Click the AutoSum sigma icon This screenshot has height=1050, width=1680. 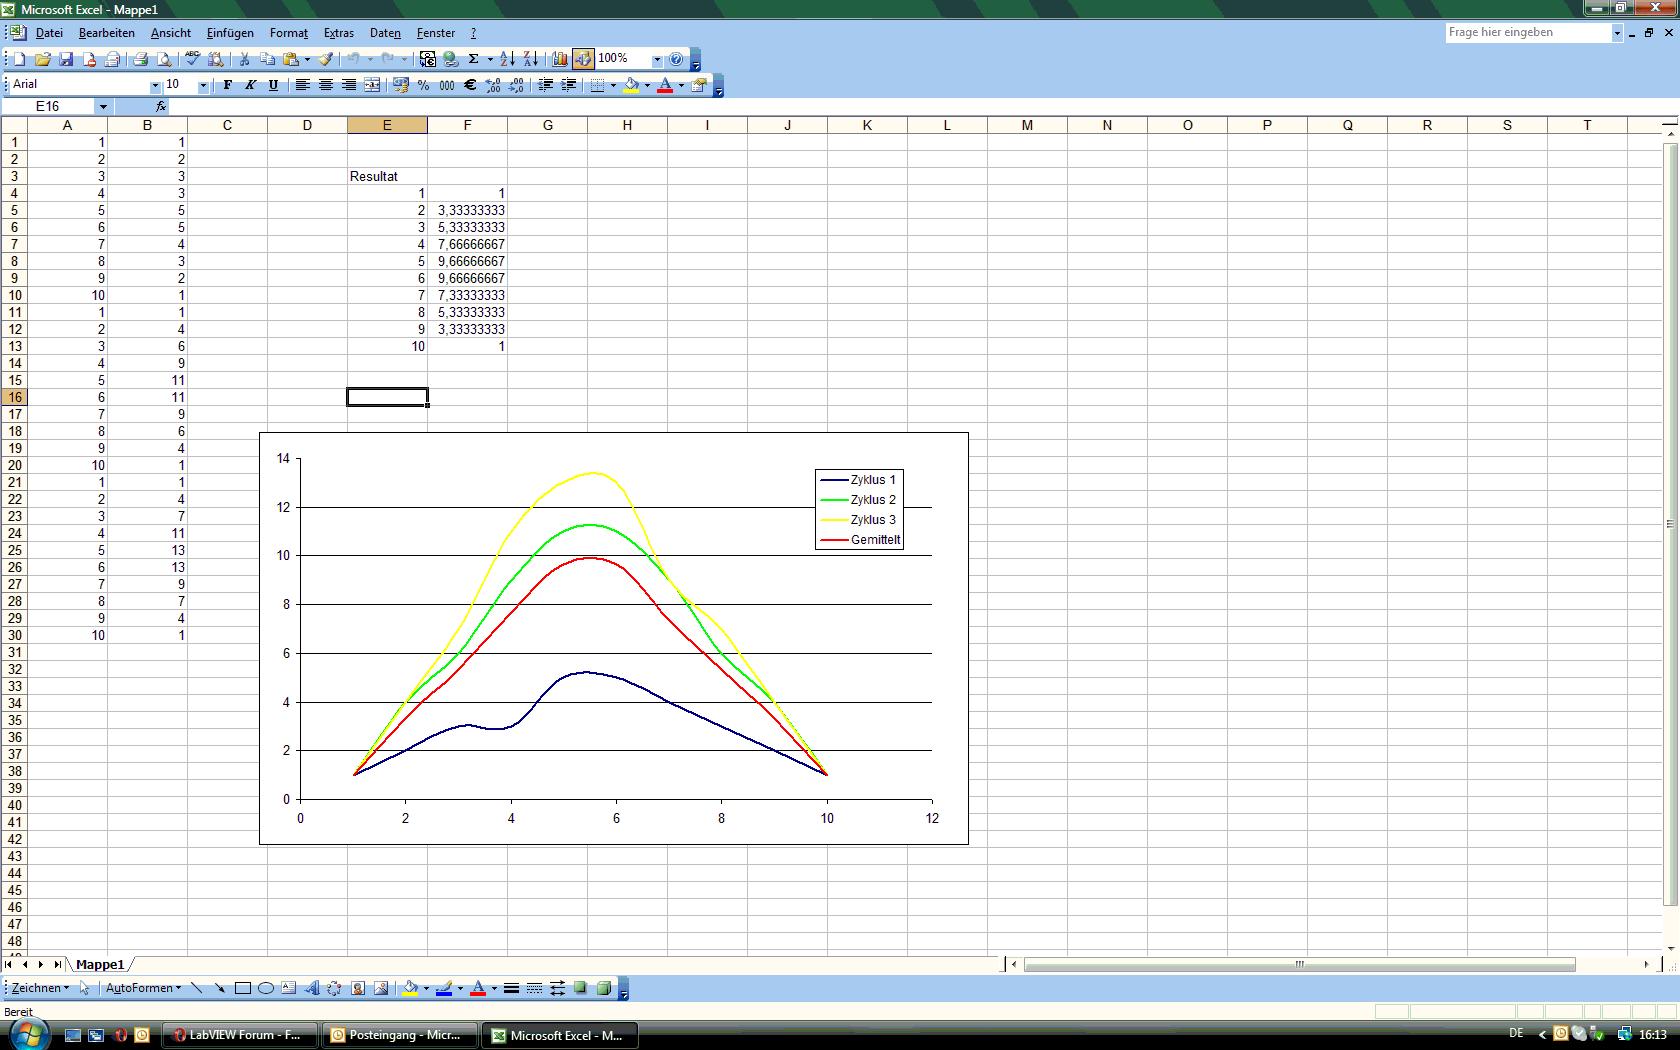coord(474,59)
